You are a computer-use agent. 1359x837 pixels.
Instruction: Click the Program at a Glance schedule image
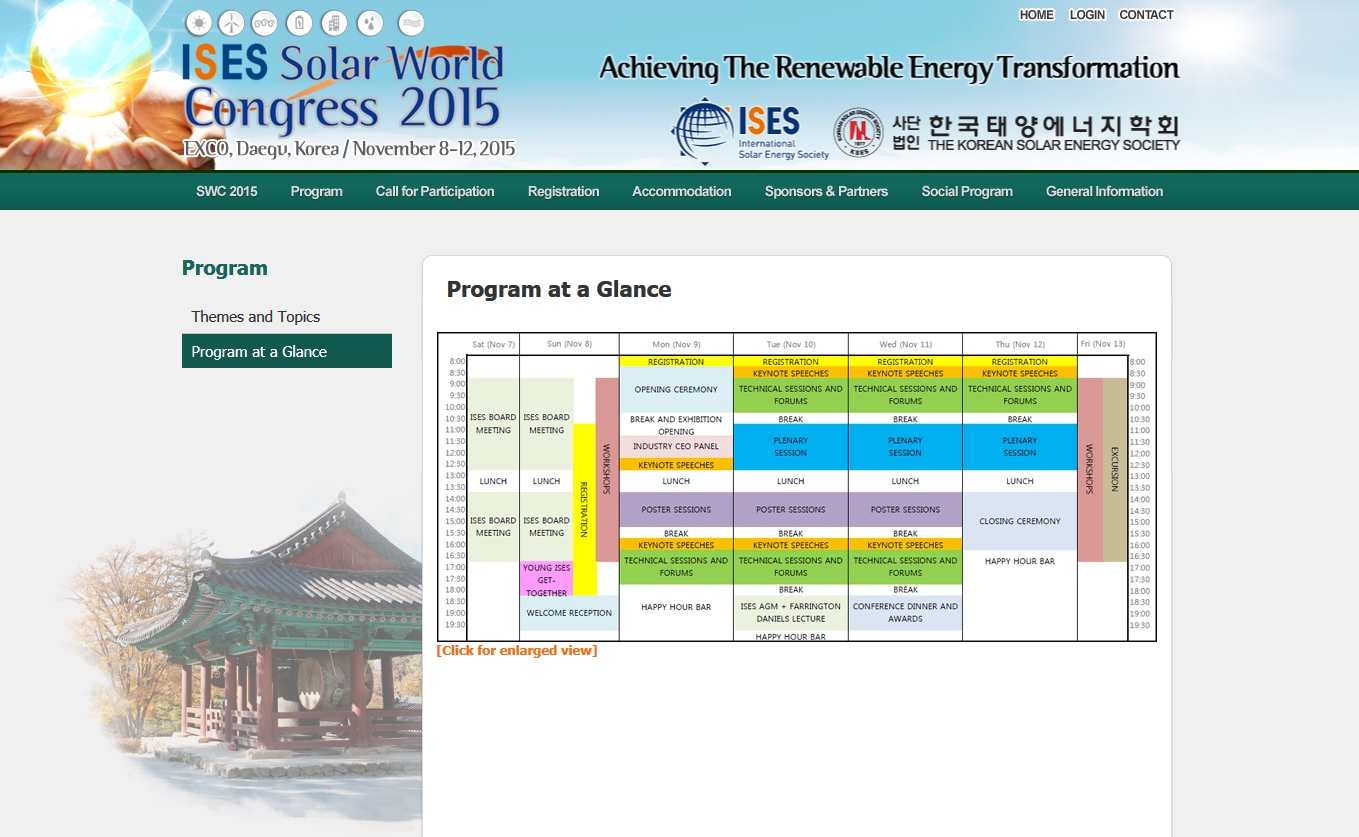[x=797, y=487]
